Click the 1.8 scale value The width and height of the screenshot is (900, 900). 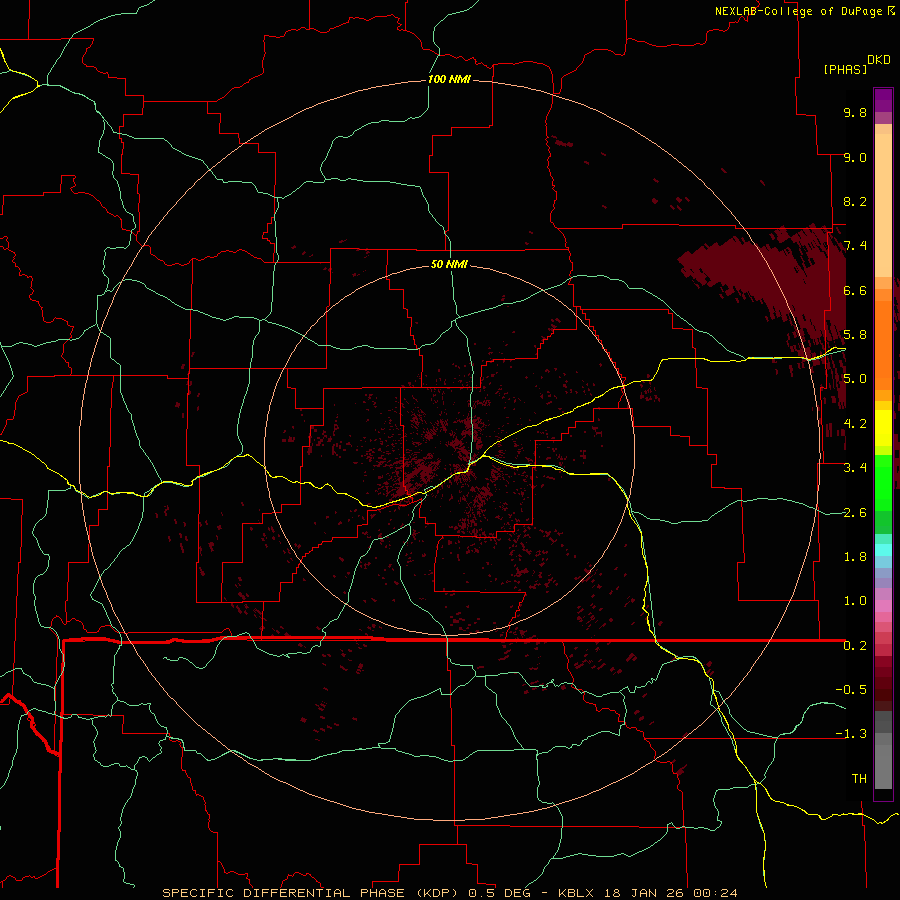pyautogui.click(x=855, y=557)
